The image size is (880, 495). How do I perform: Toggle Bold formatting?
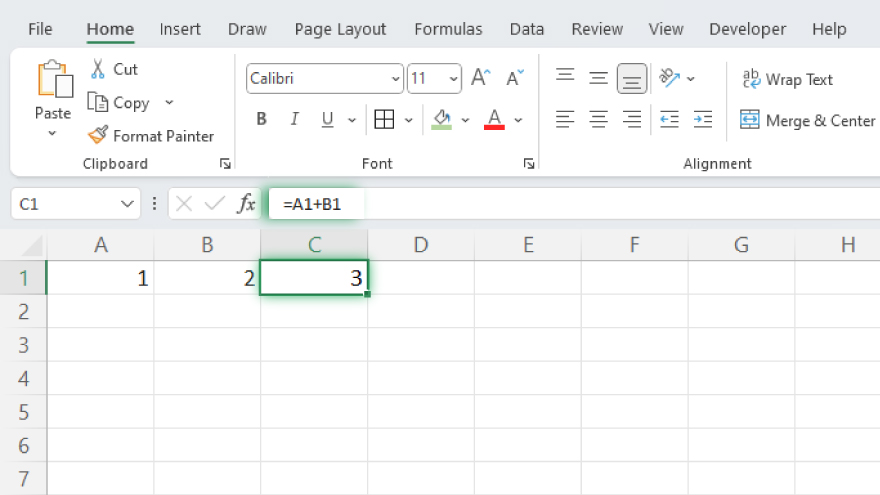pos(261,120)
